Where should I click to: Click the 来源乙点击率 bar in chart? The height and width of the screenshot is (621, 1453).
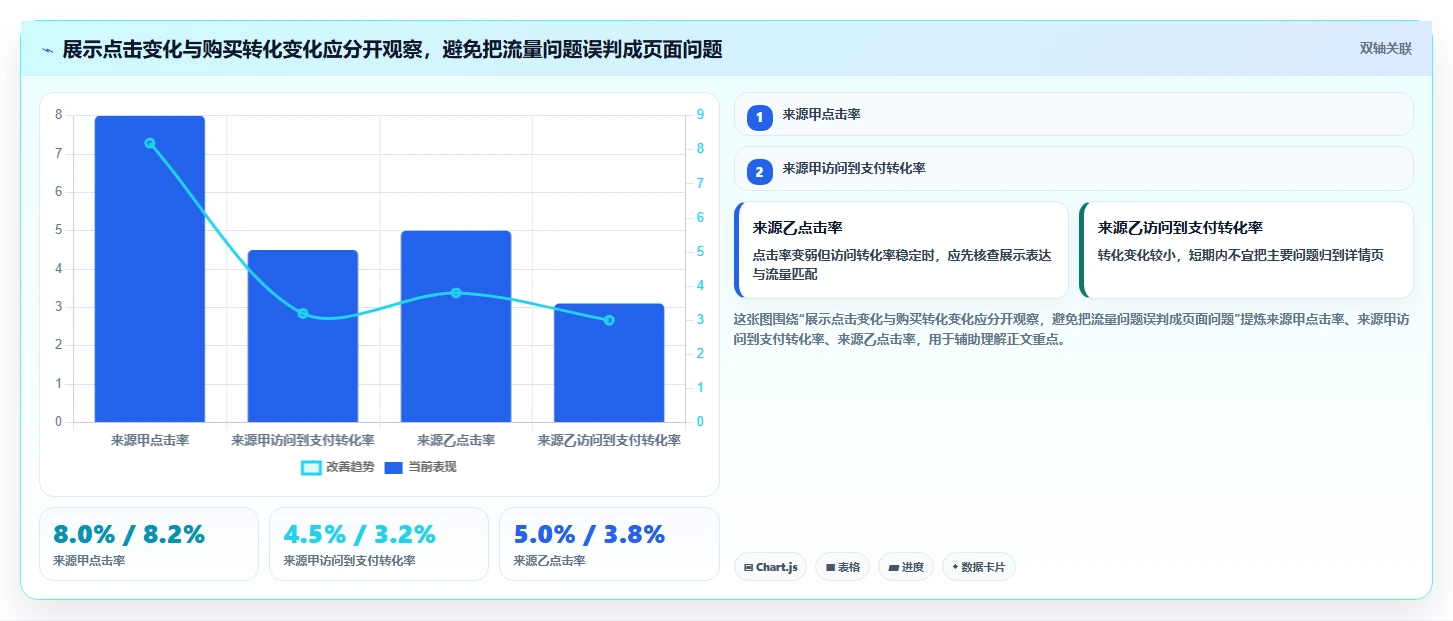[456, 326]
